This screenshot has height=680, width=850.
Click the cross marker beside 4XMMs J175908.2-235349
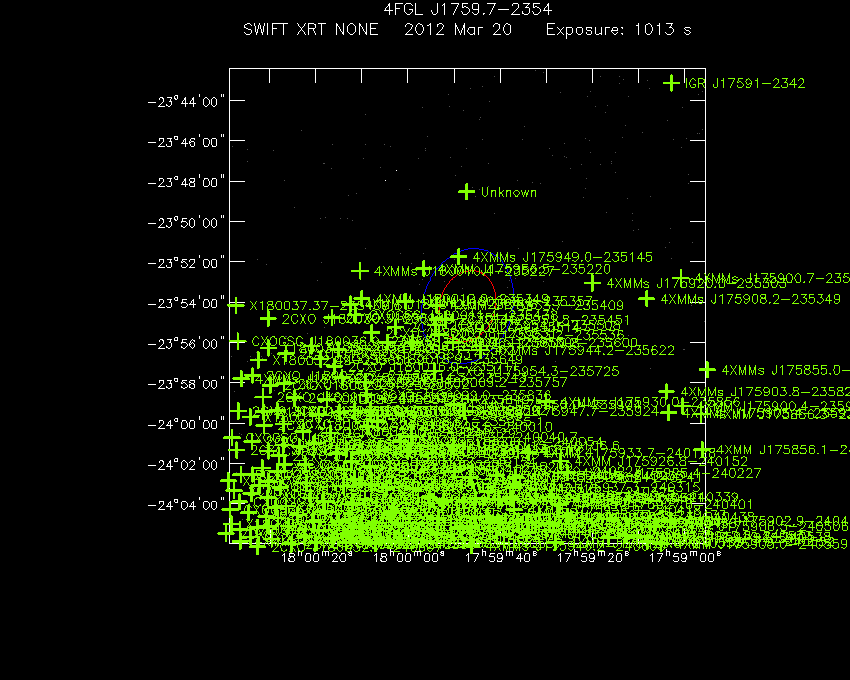click(x=646, y=298)
